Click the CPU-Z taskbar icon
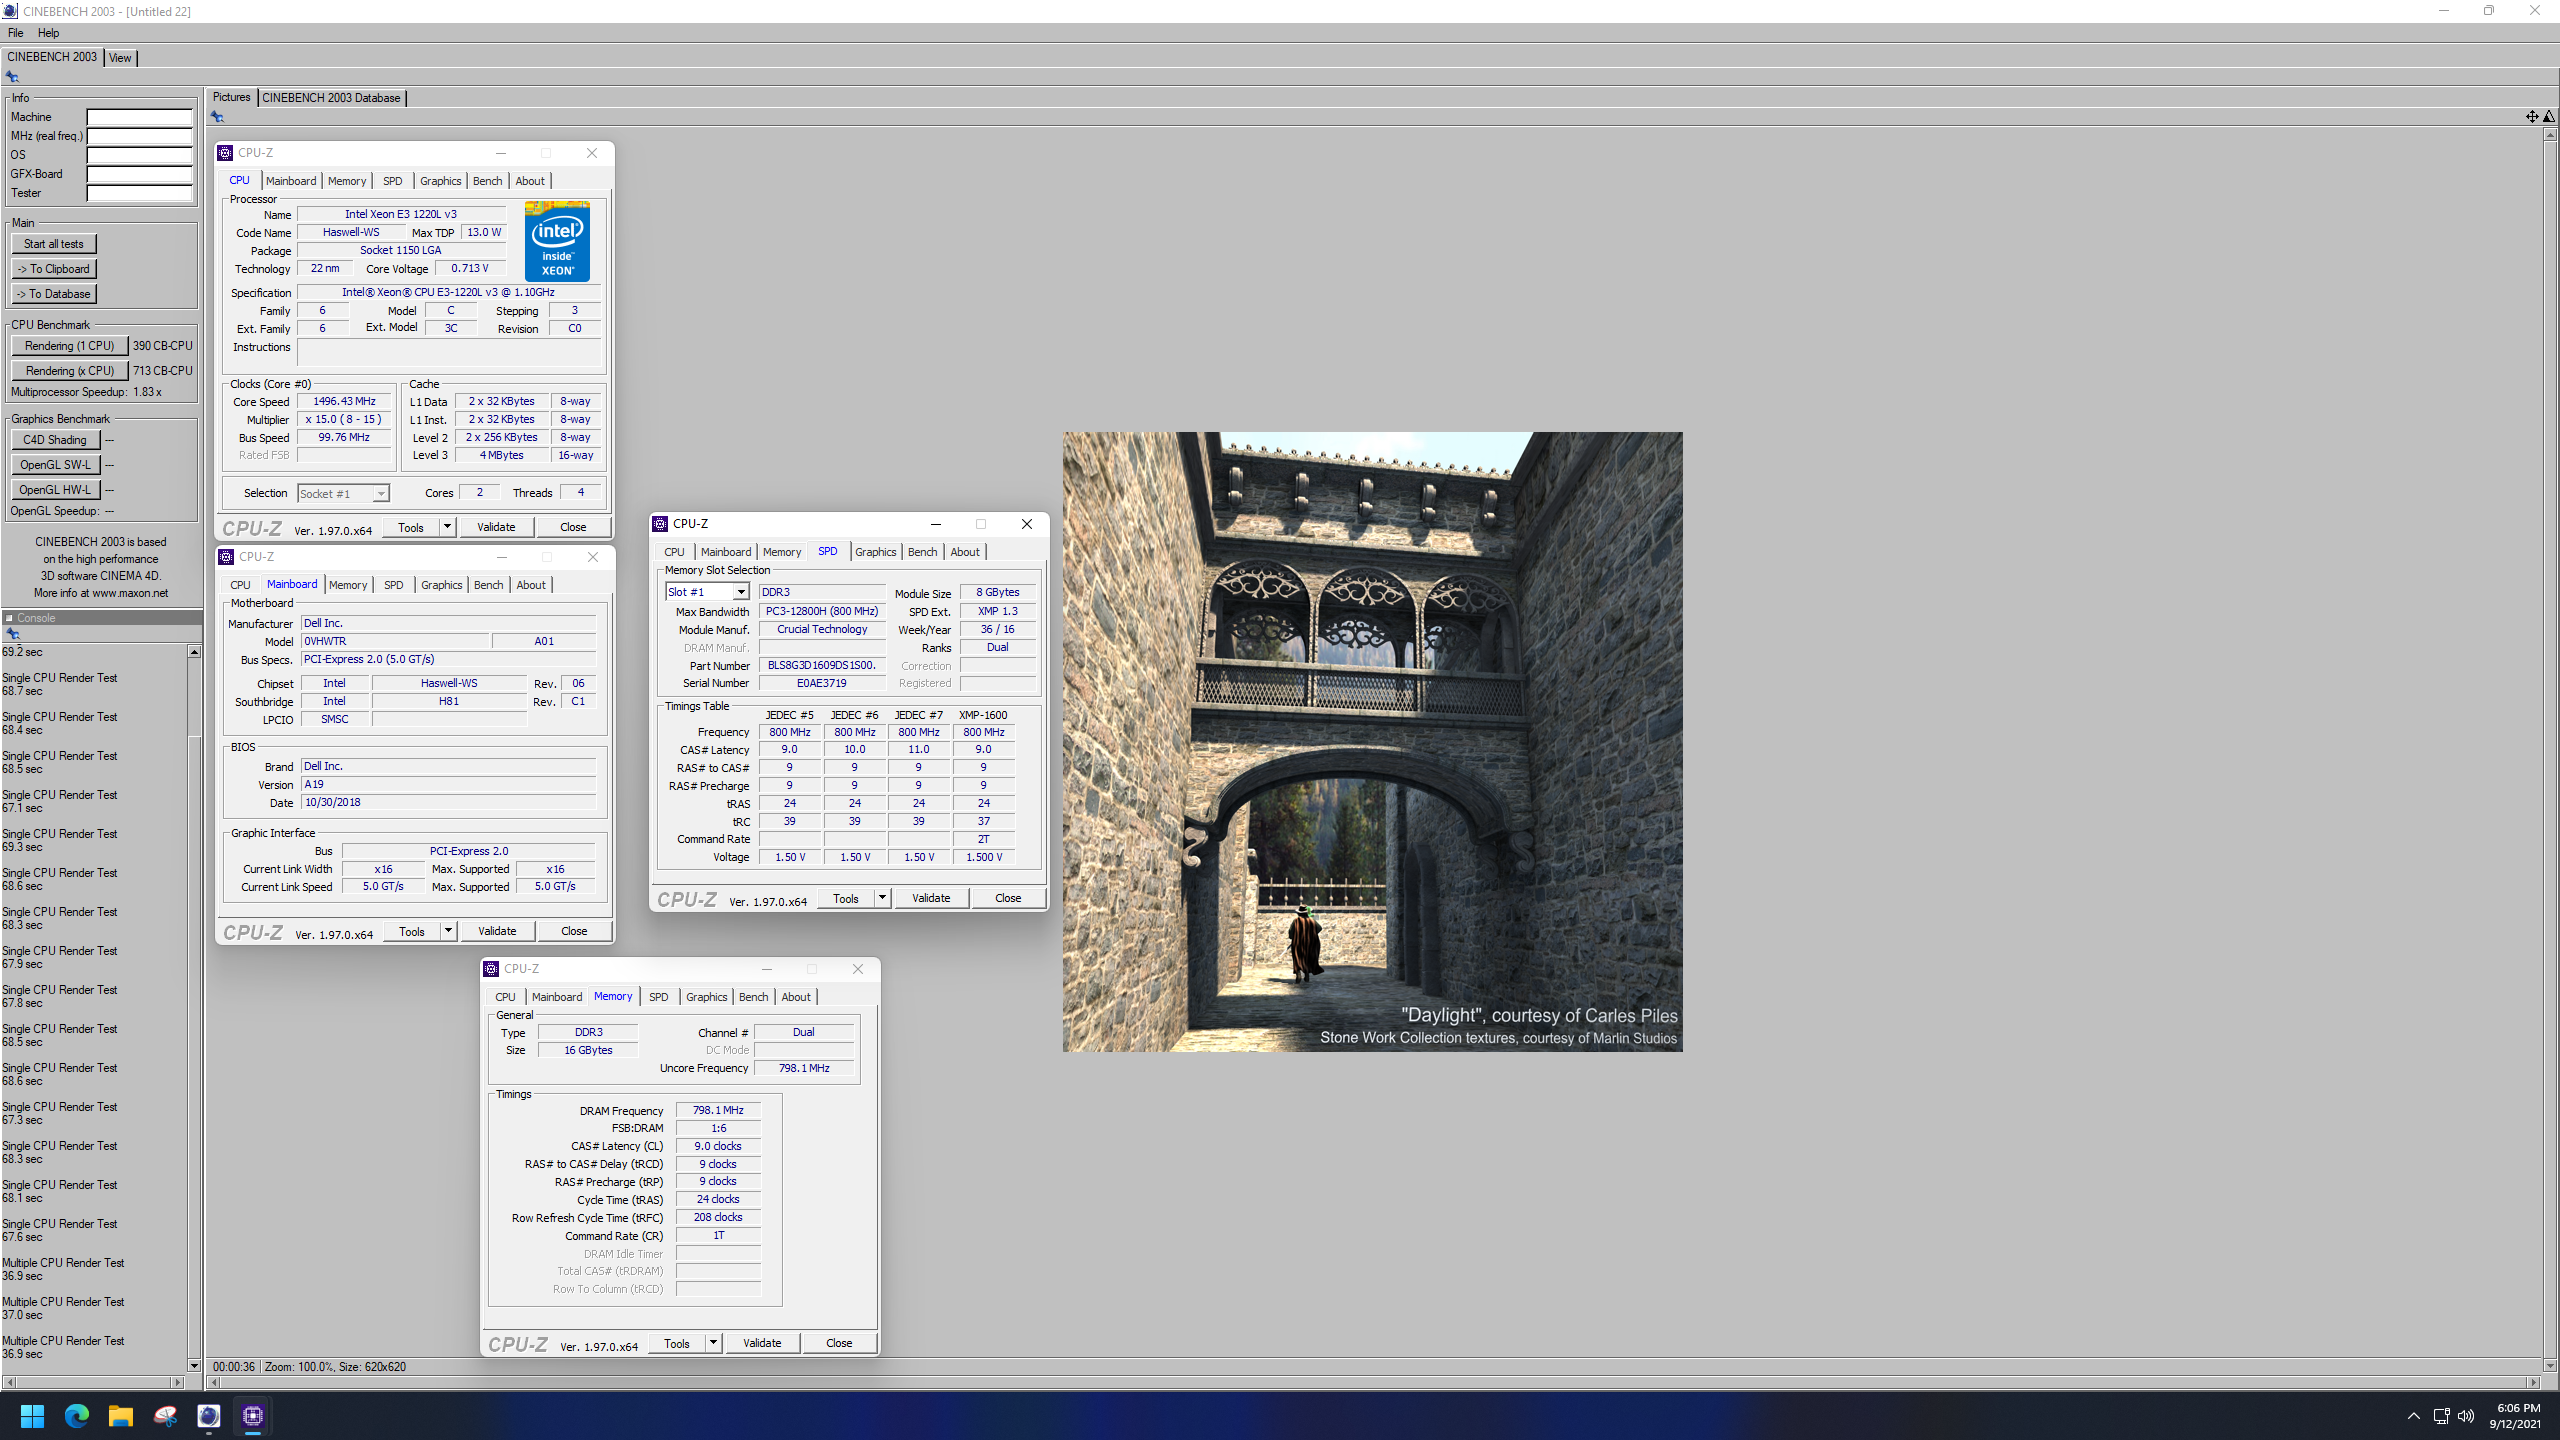 pyautogui.click(x=253, y=1415)
